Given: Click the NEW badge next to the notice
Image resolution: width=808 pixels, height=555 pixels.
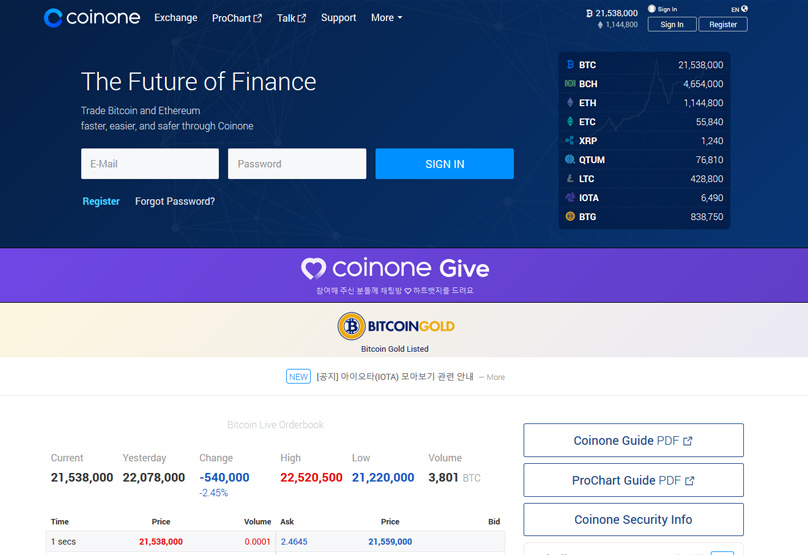Looking at the screenshot, I should pos(298,377).
